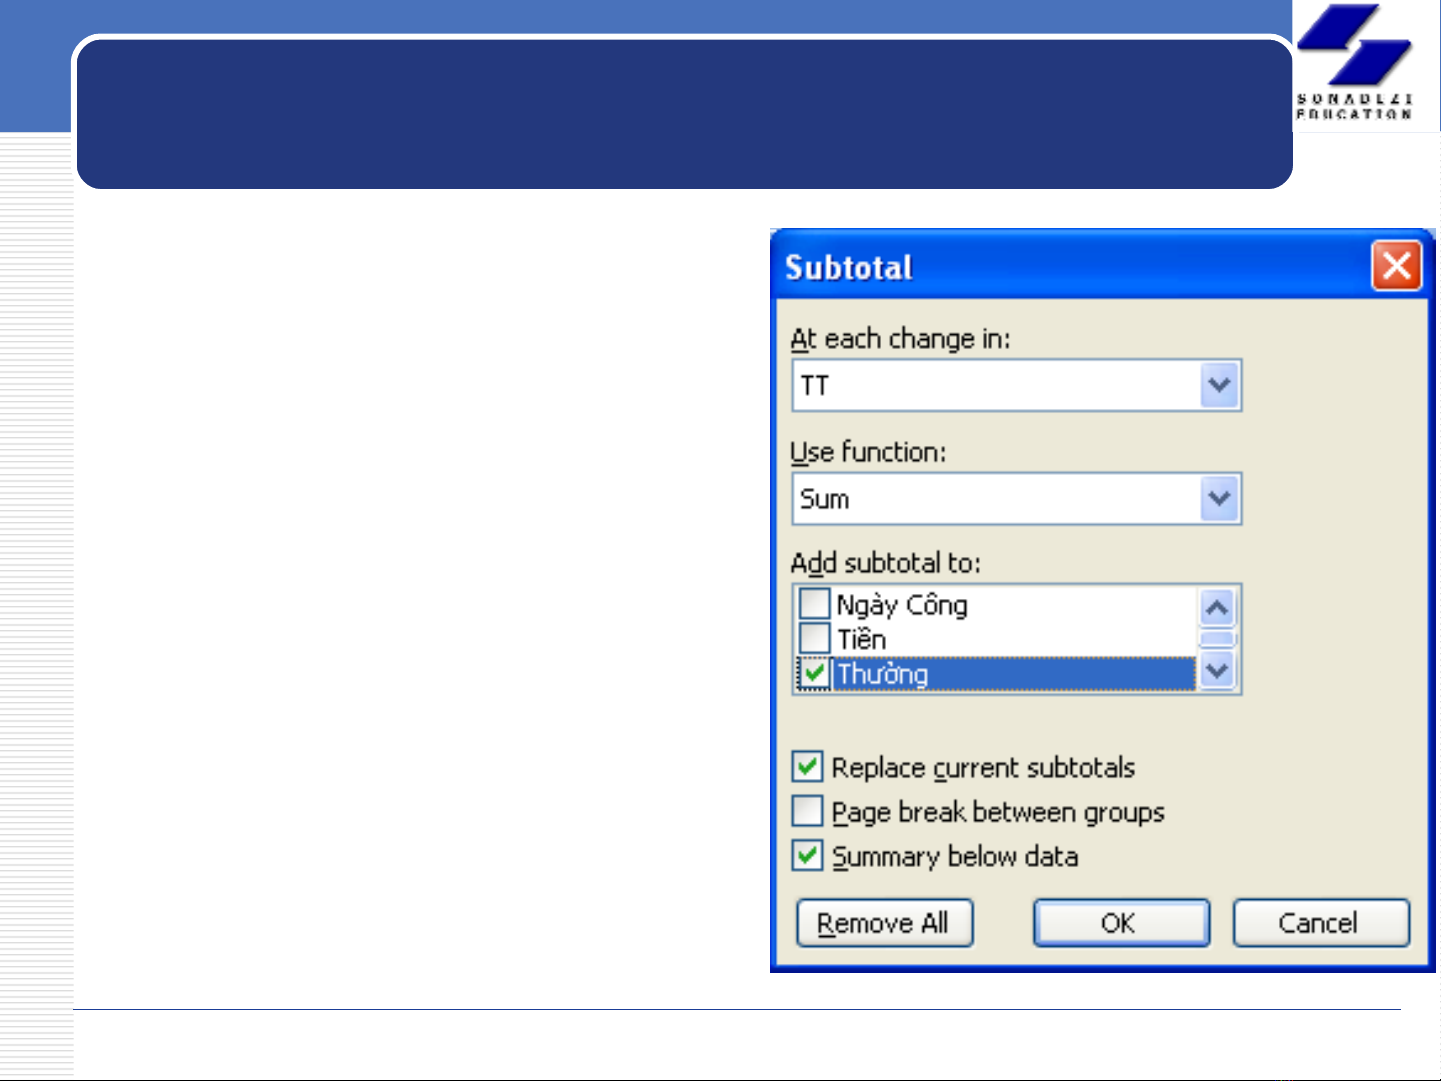Click the Sonadezi Education logo
The width and height of the screenshot is (1441, 1081).
pos(1354,62)
